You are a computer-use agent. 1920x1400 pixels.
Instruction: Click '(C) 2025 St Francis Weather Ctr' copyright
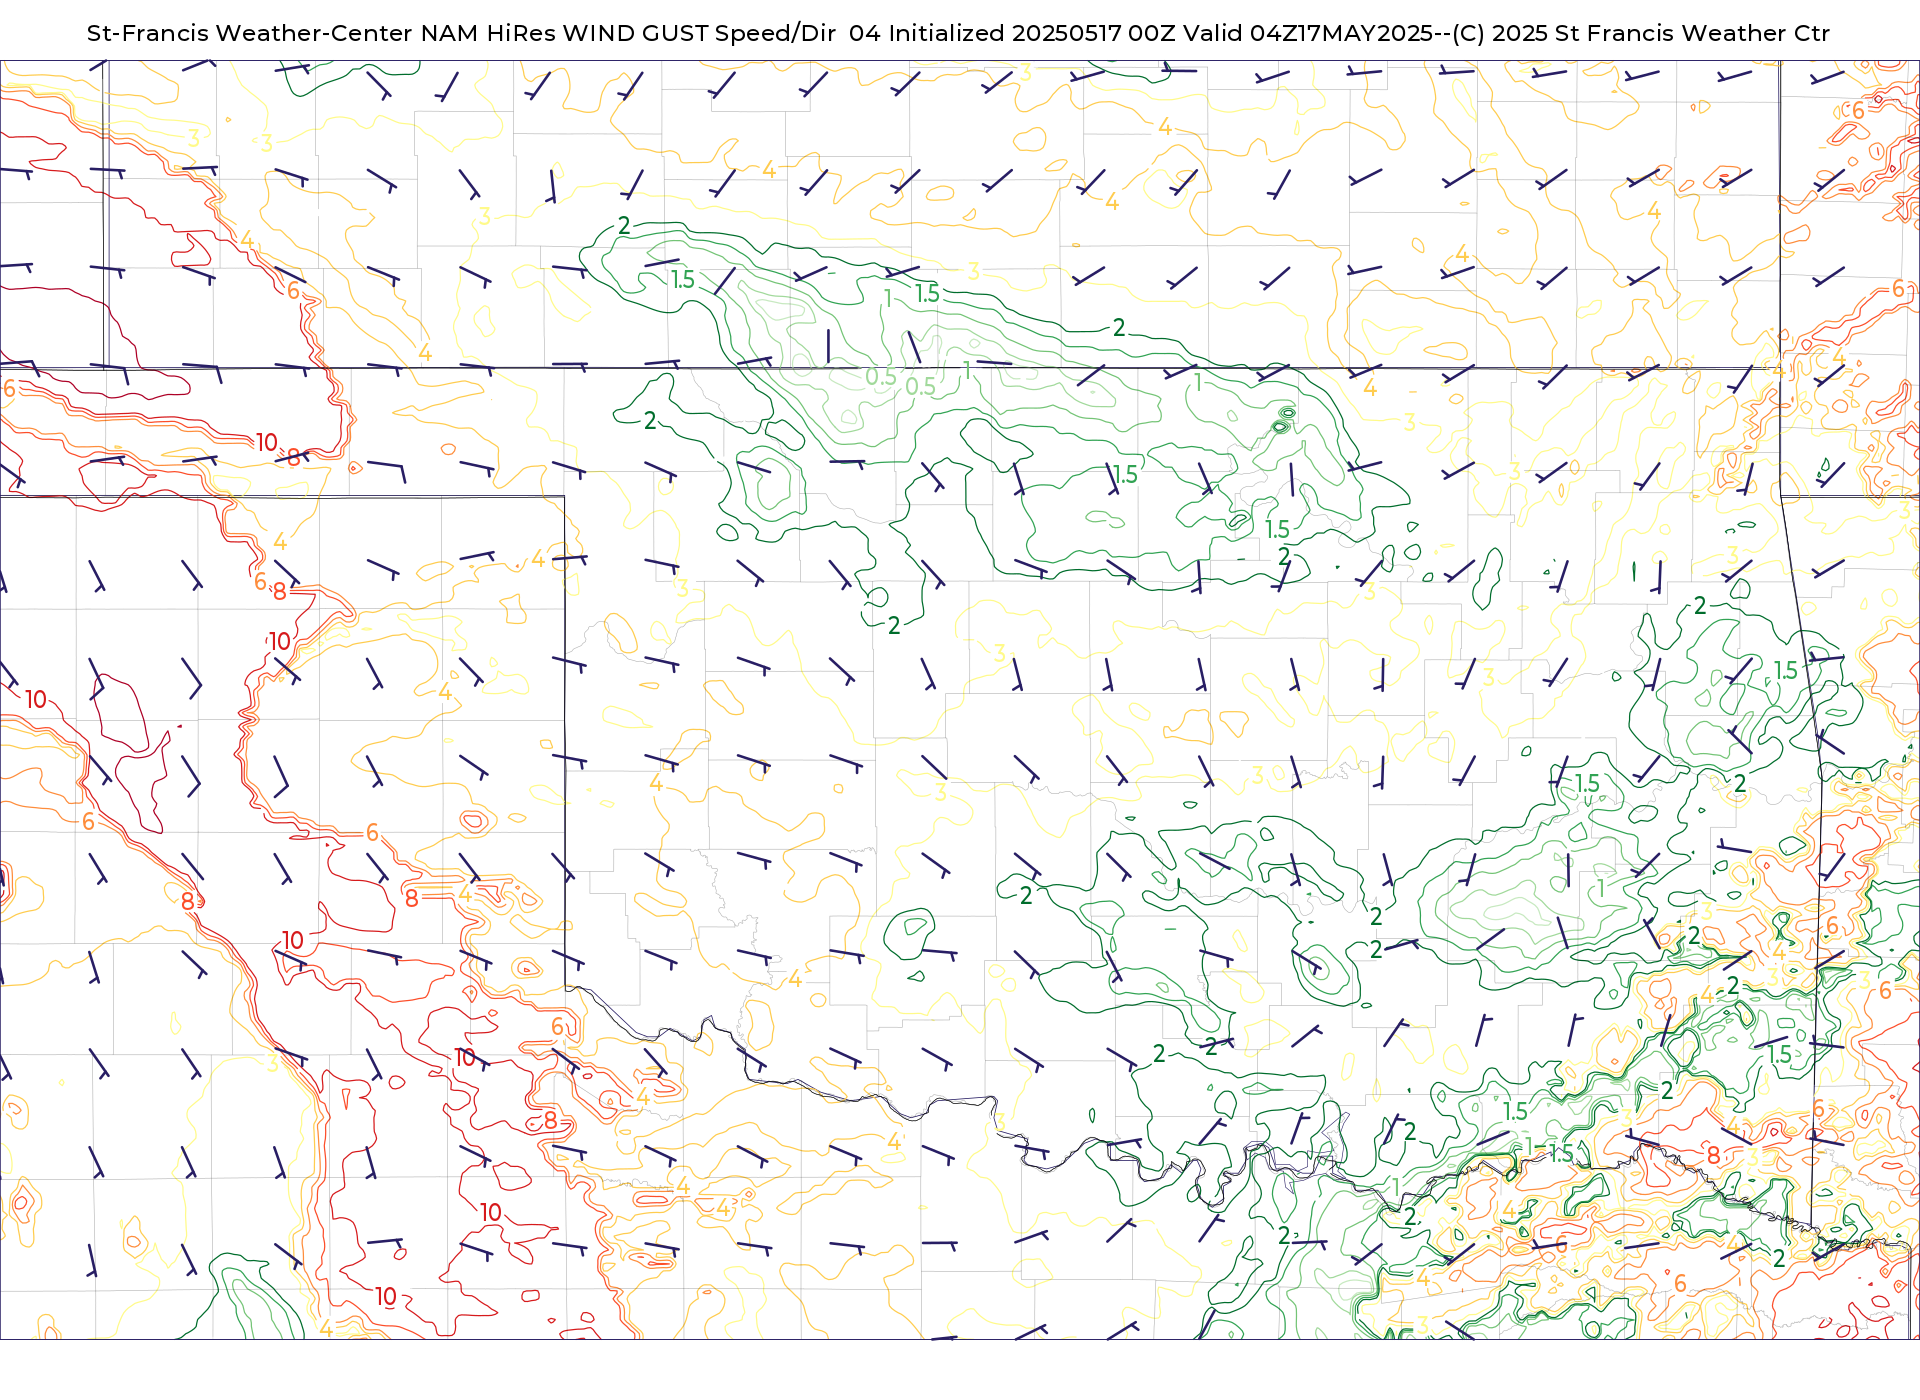tap(1641, 33)
